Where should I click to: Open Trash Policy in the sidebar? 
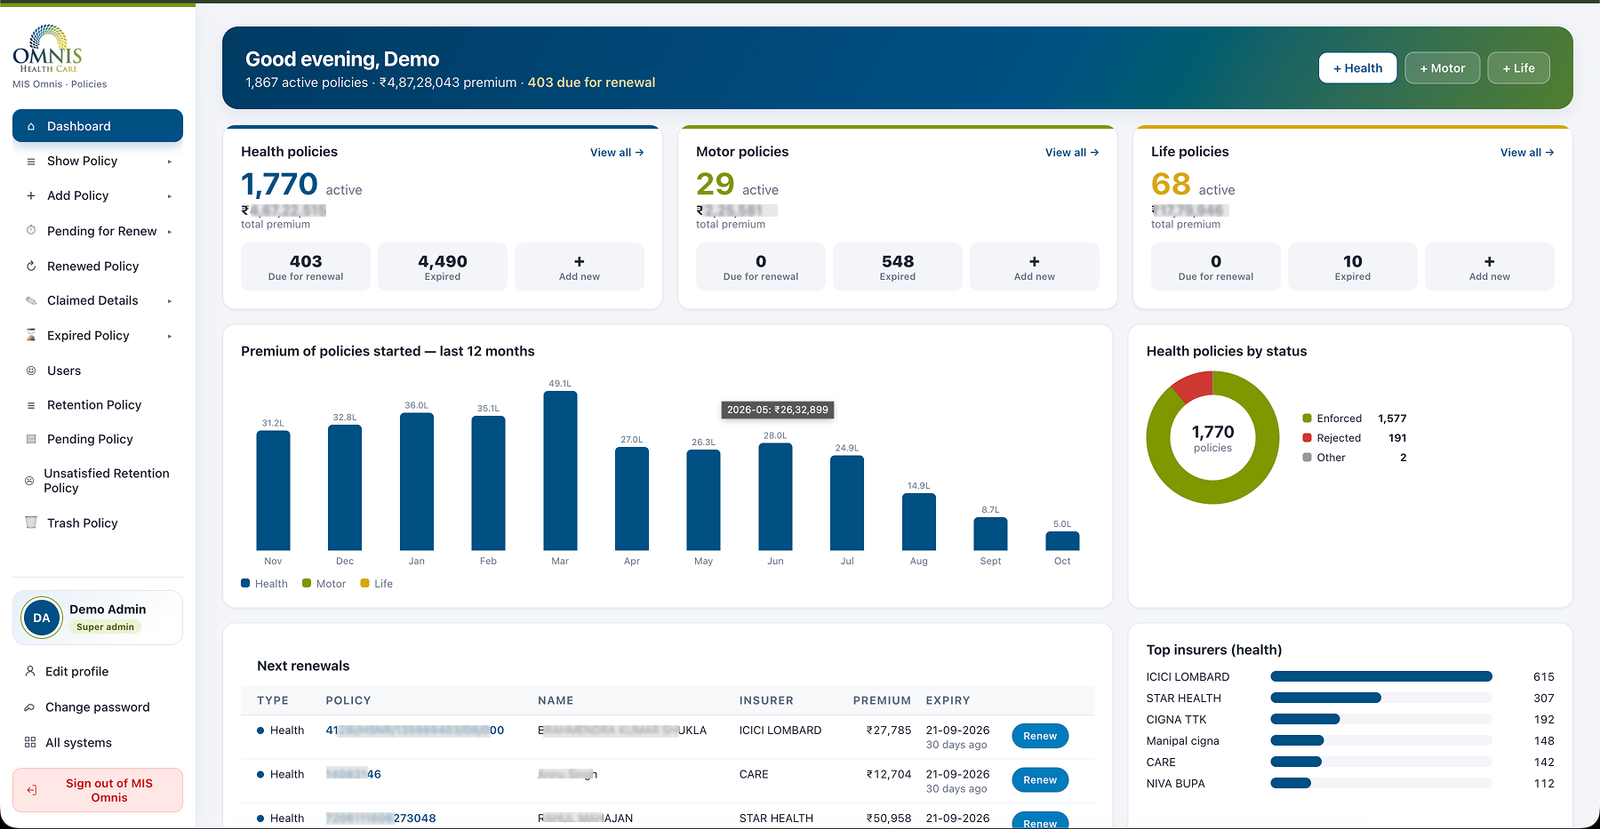[x=97, y=523]
